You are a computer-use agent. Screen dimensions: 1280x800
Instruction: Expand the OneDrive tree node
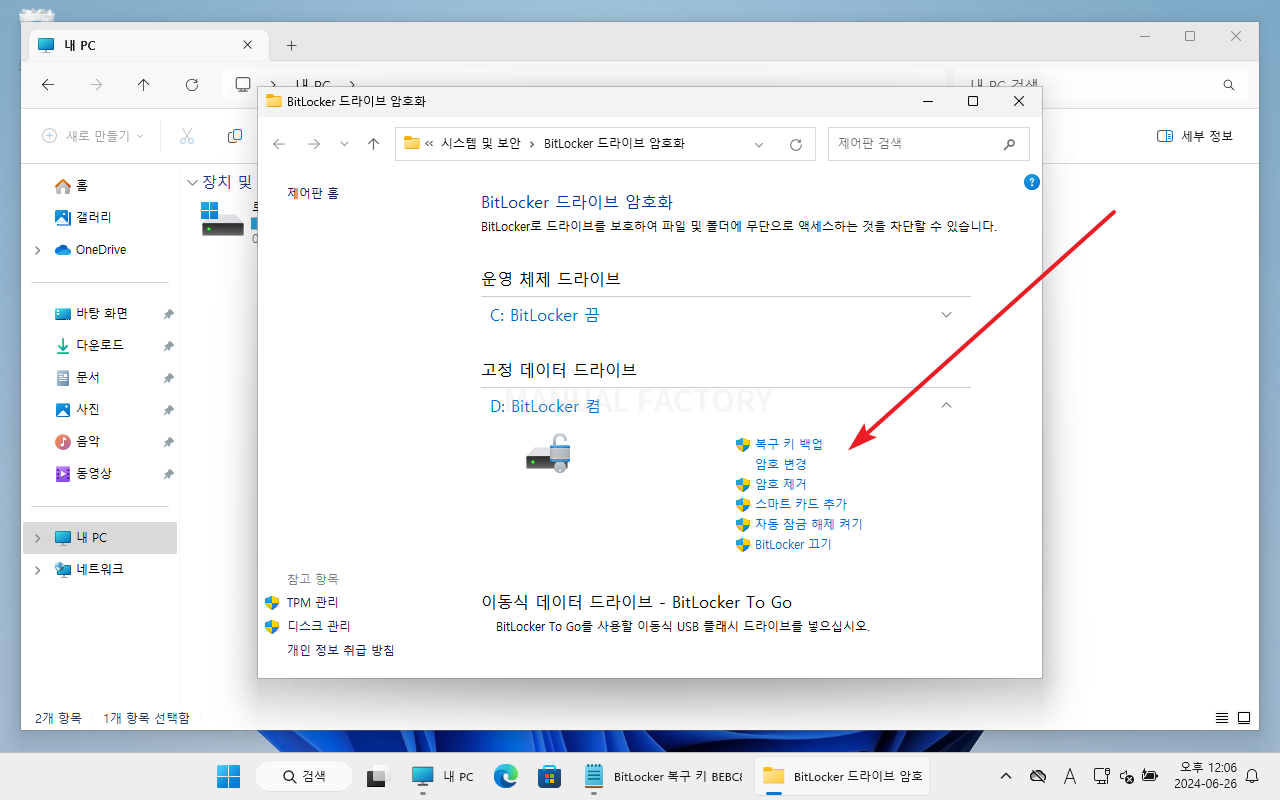38,250
